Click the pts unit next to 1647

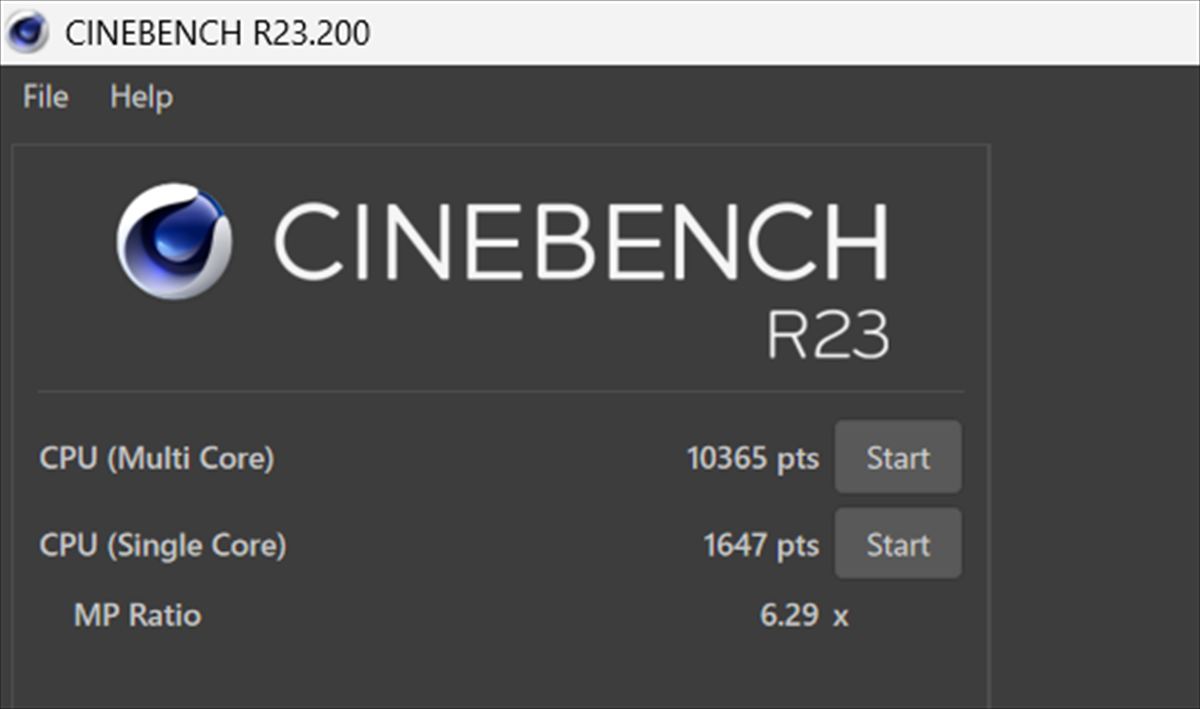click(798, 546)
